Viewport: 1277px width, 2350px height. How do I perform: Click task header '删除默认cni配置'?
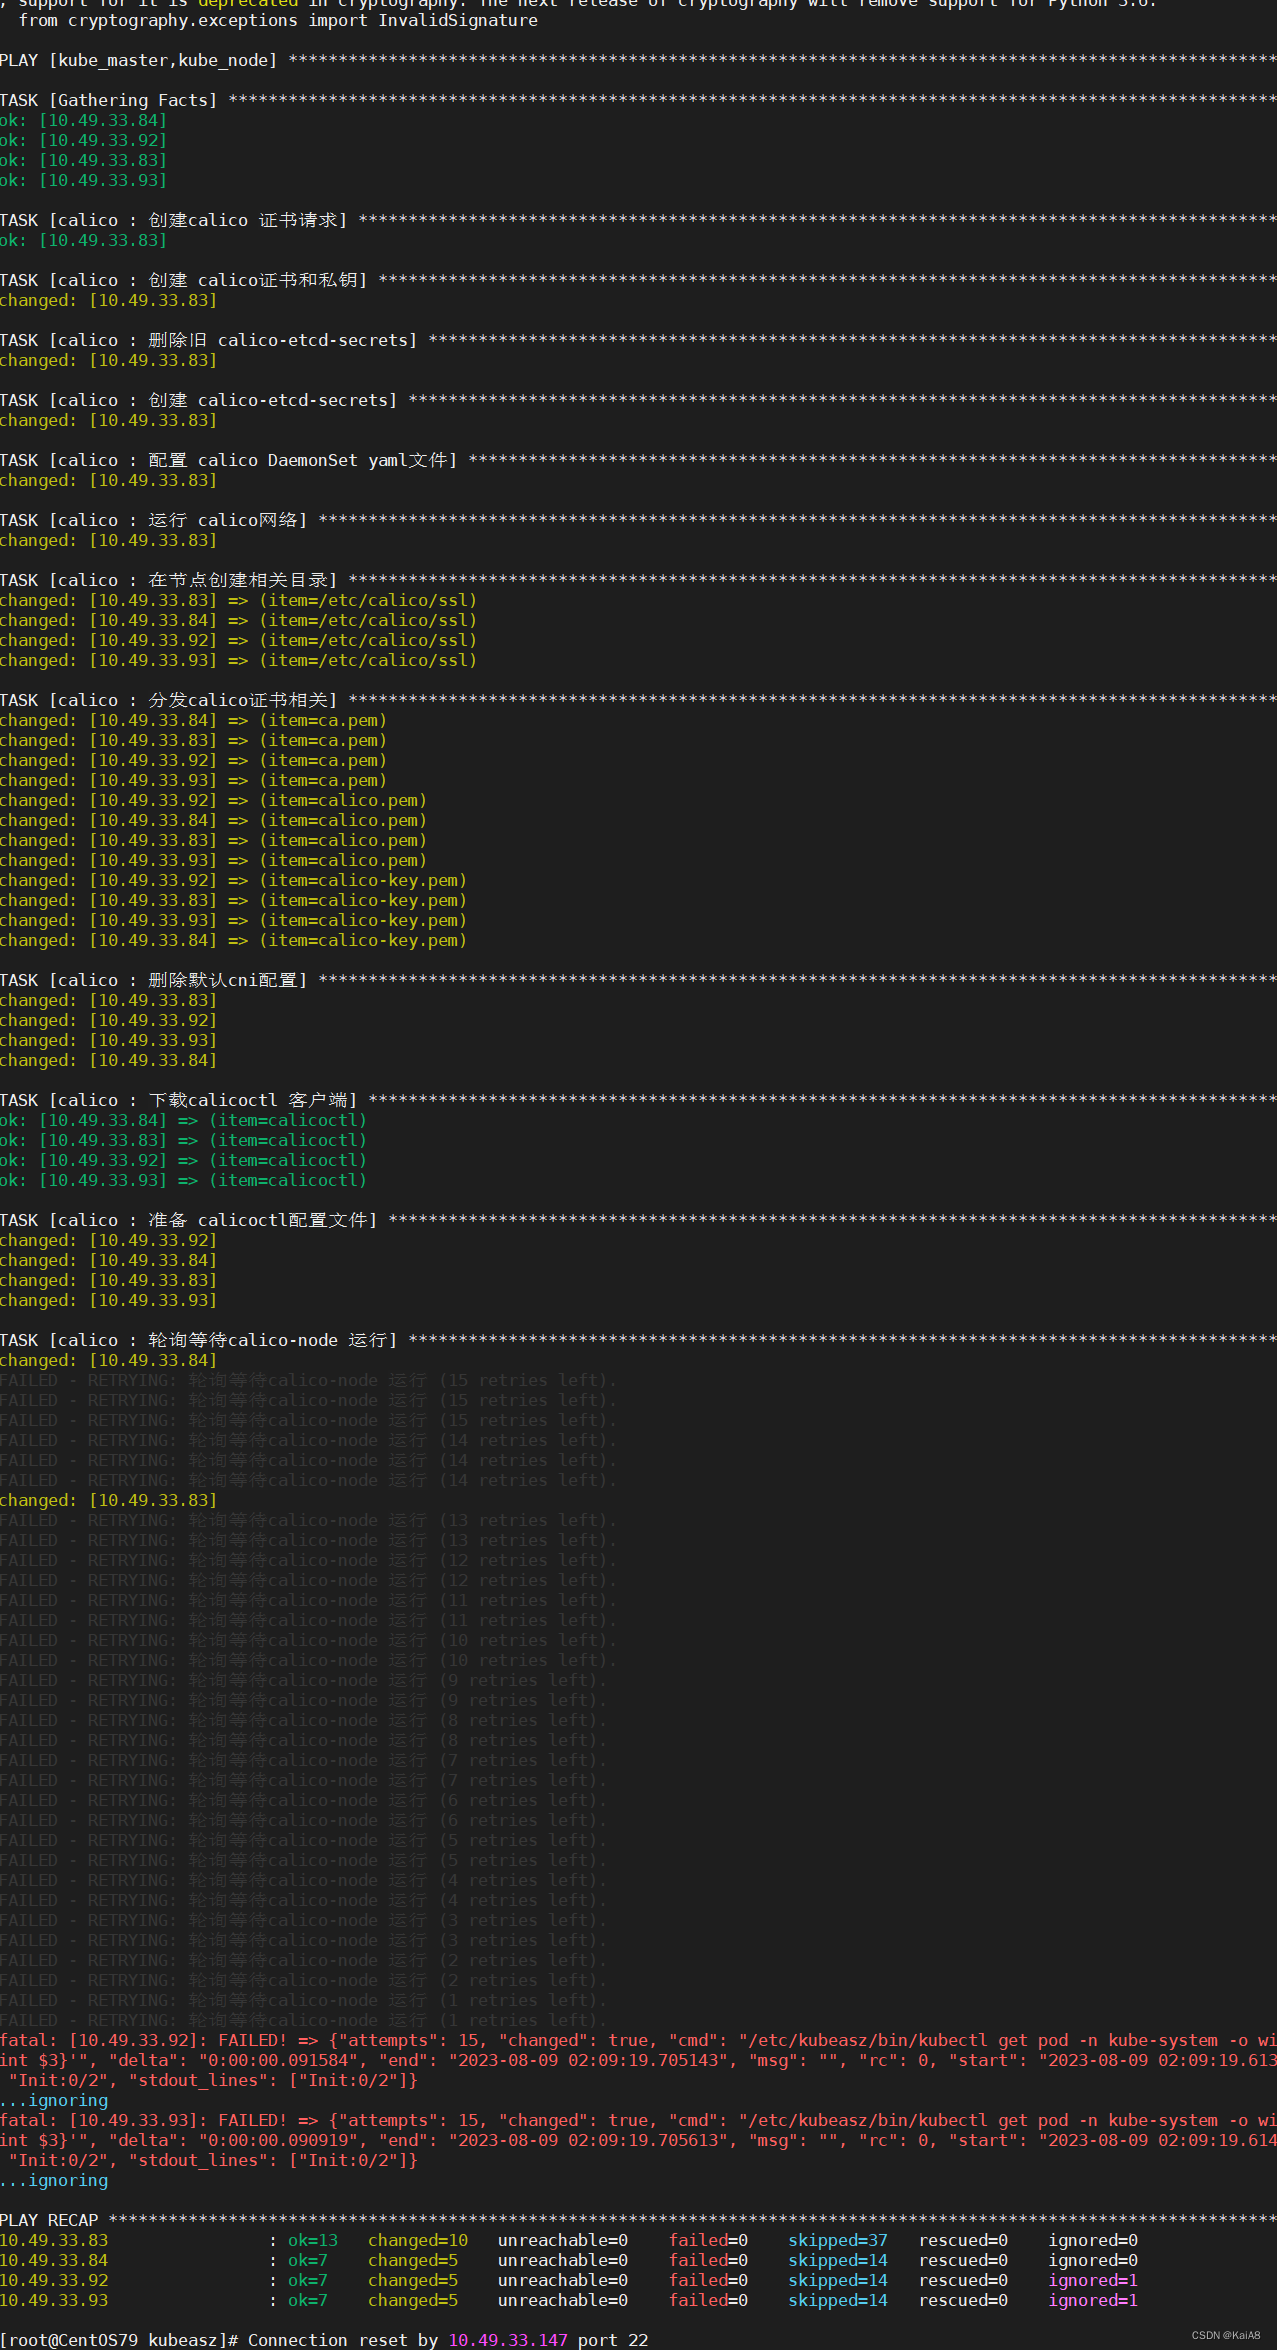pyautogui.click(x=153, y=980)
